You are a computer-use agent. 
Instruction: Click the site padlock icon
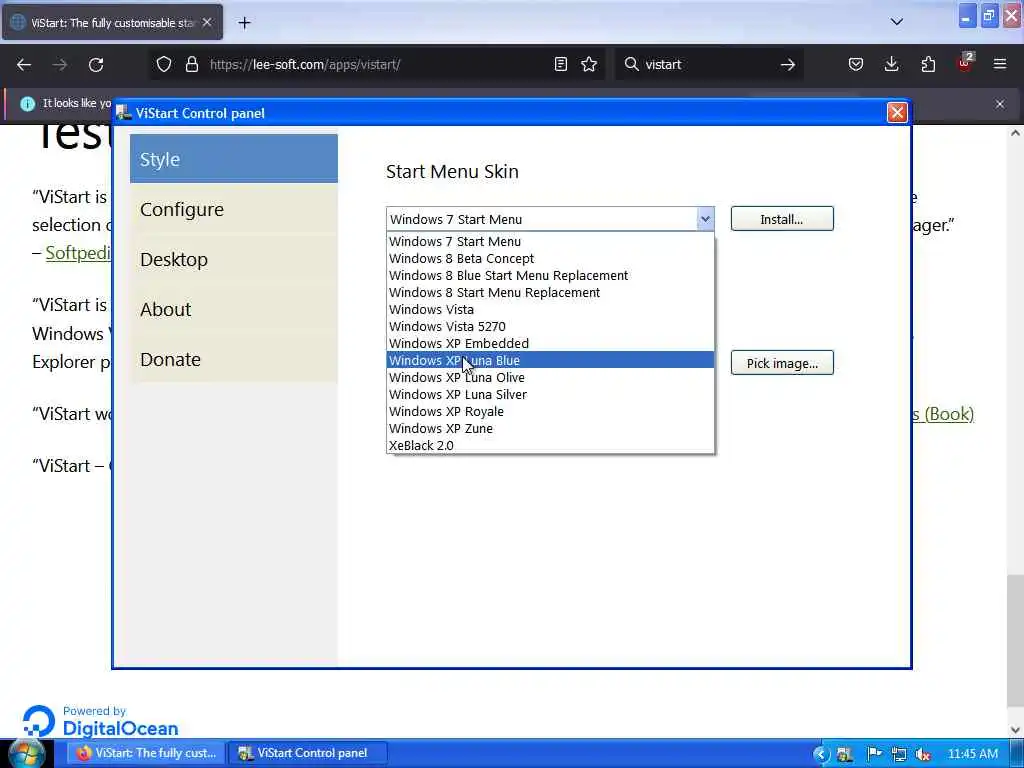pos(191,64)
